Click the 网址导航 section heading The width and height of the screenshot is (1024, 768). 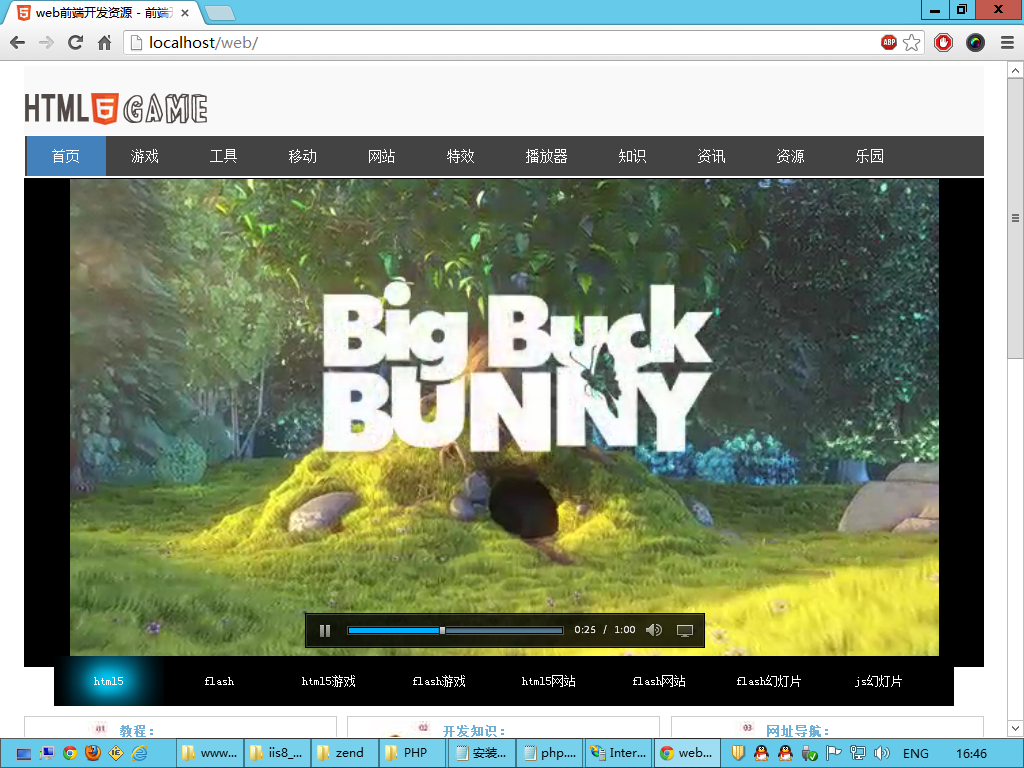coord(797,731)
